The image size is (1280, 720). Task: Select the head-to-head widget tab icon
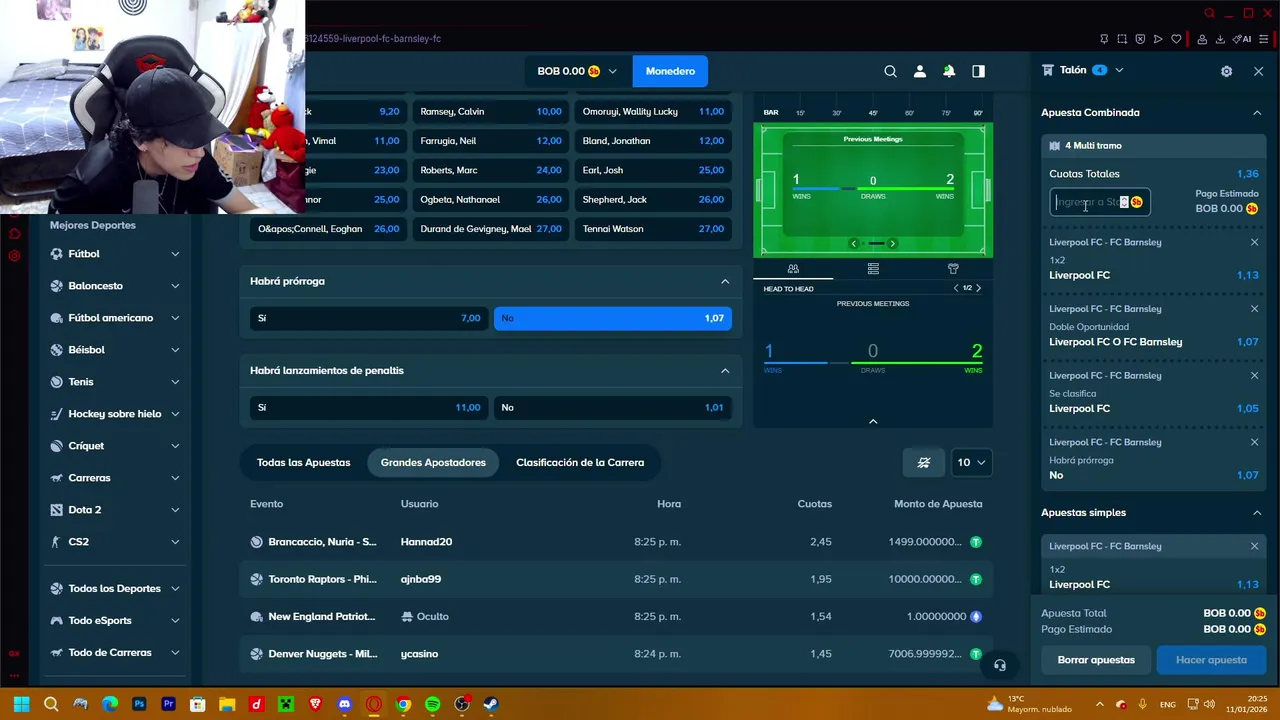(793, 269)
